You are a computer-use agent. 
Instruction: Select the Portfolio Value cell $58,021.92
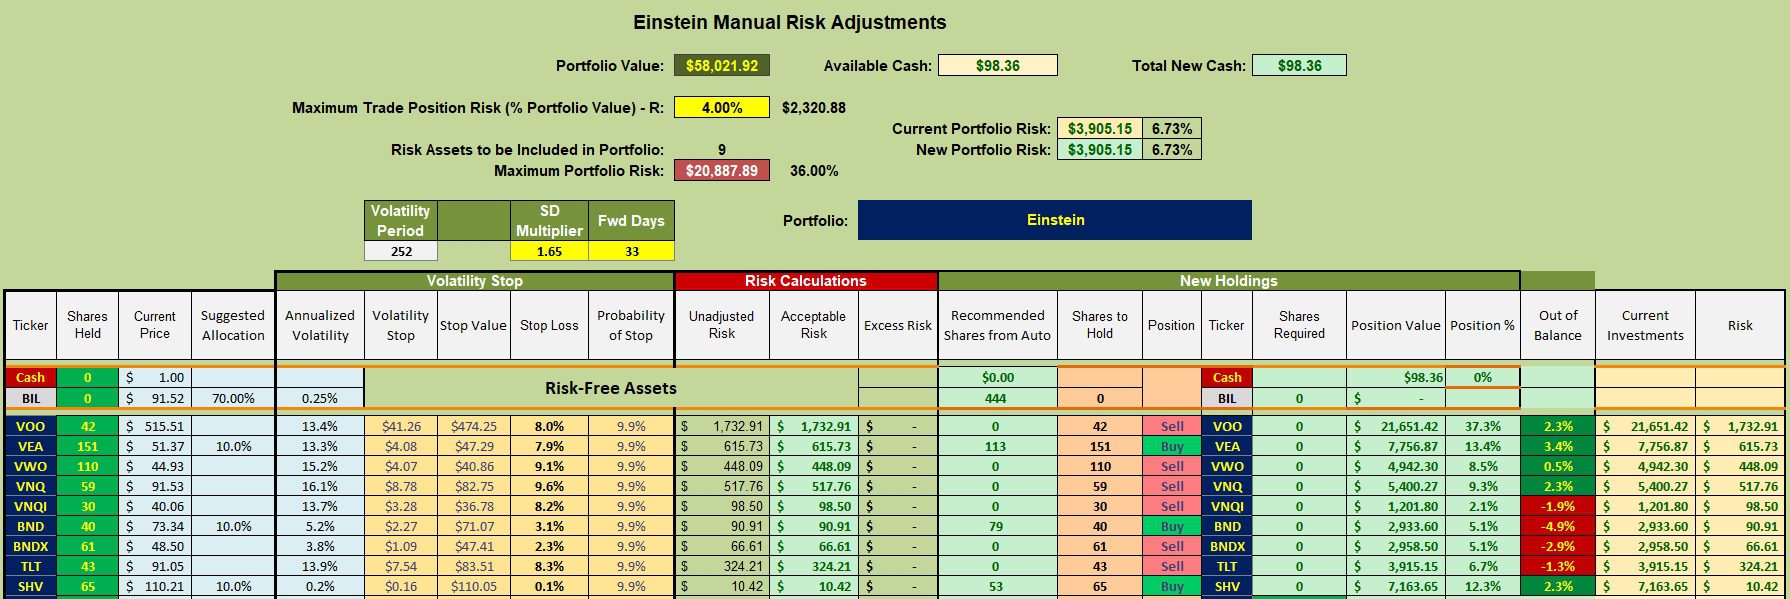pos(722,66)
